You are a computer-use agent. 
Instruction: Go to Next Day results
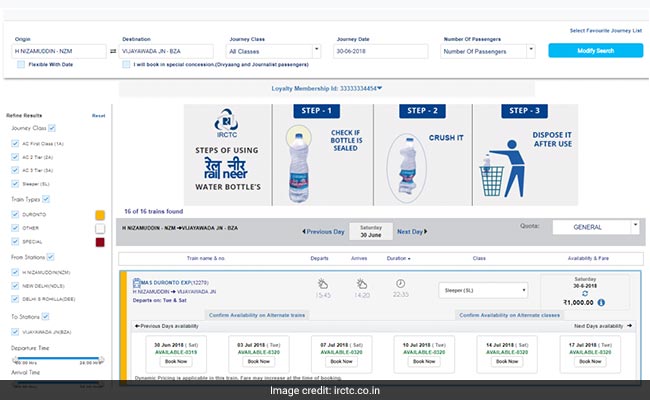click(411, 231)
